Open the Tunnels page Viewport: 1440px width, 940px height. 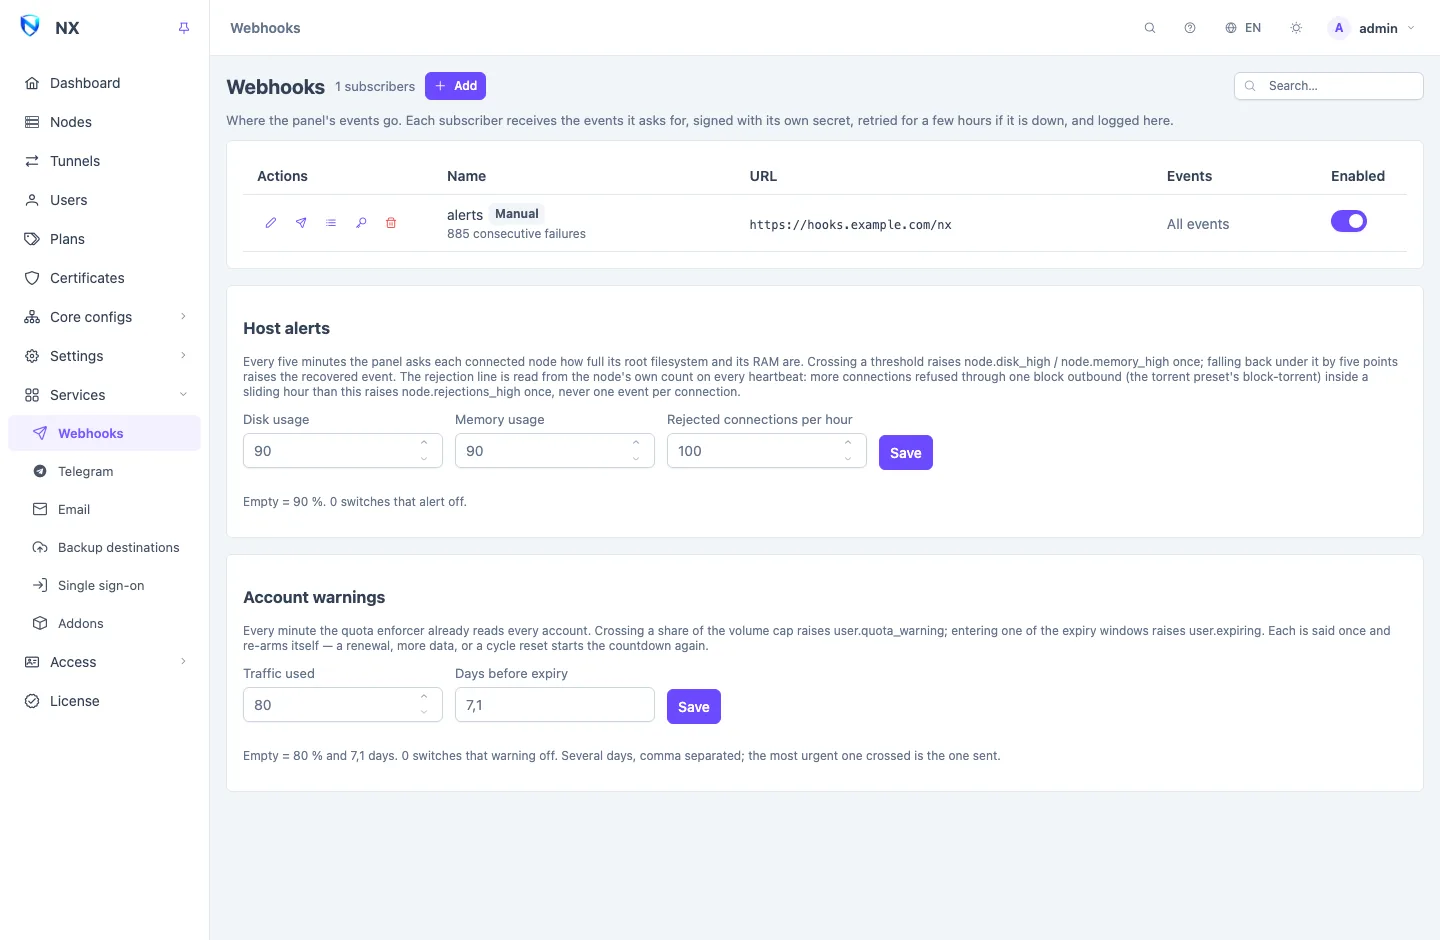point(104,161)
